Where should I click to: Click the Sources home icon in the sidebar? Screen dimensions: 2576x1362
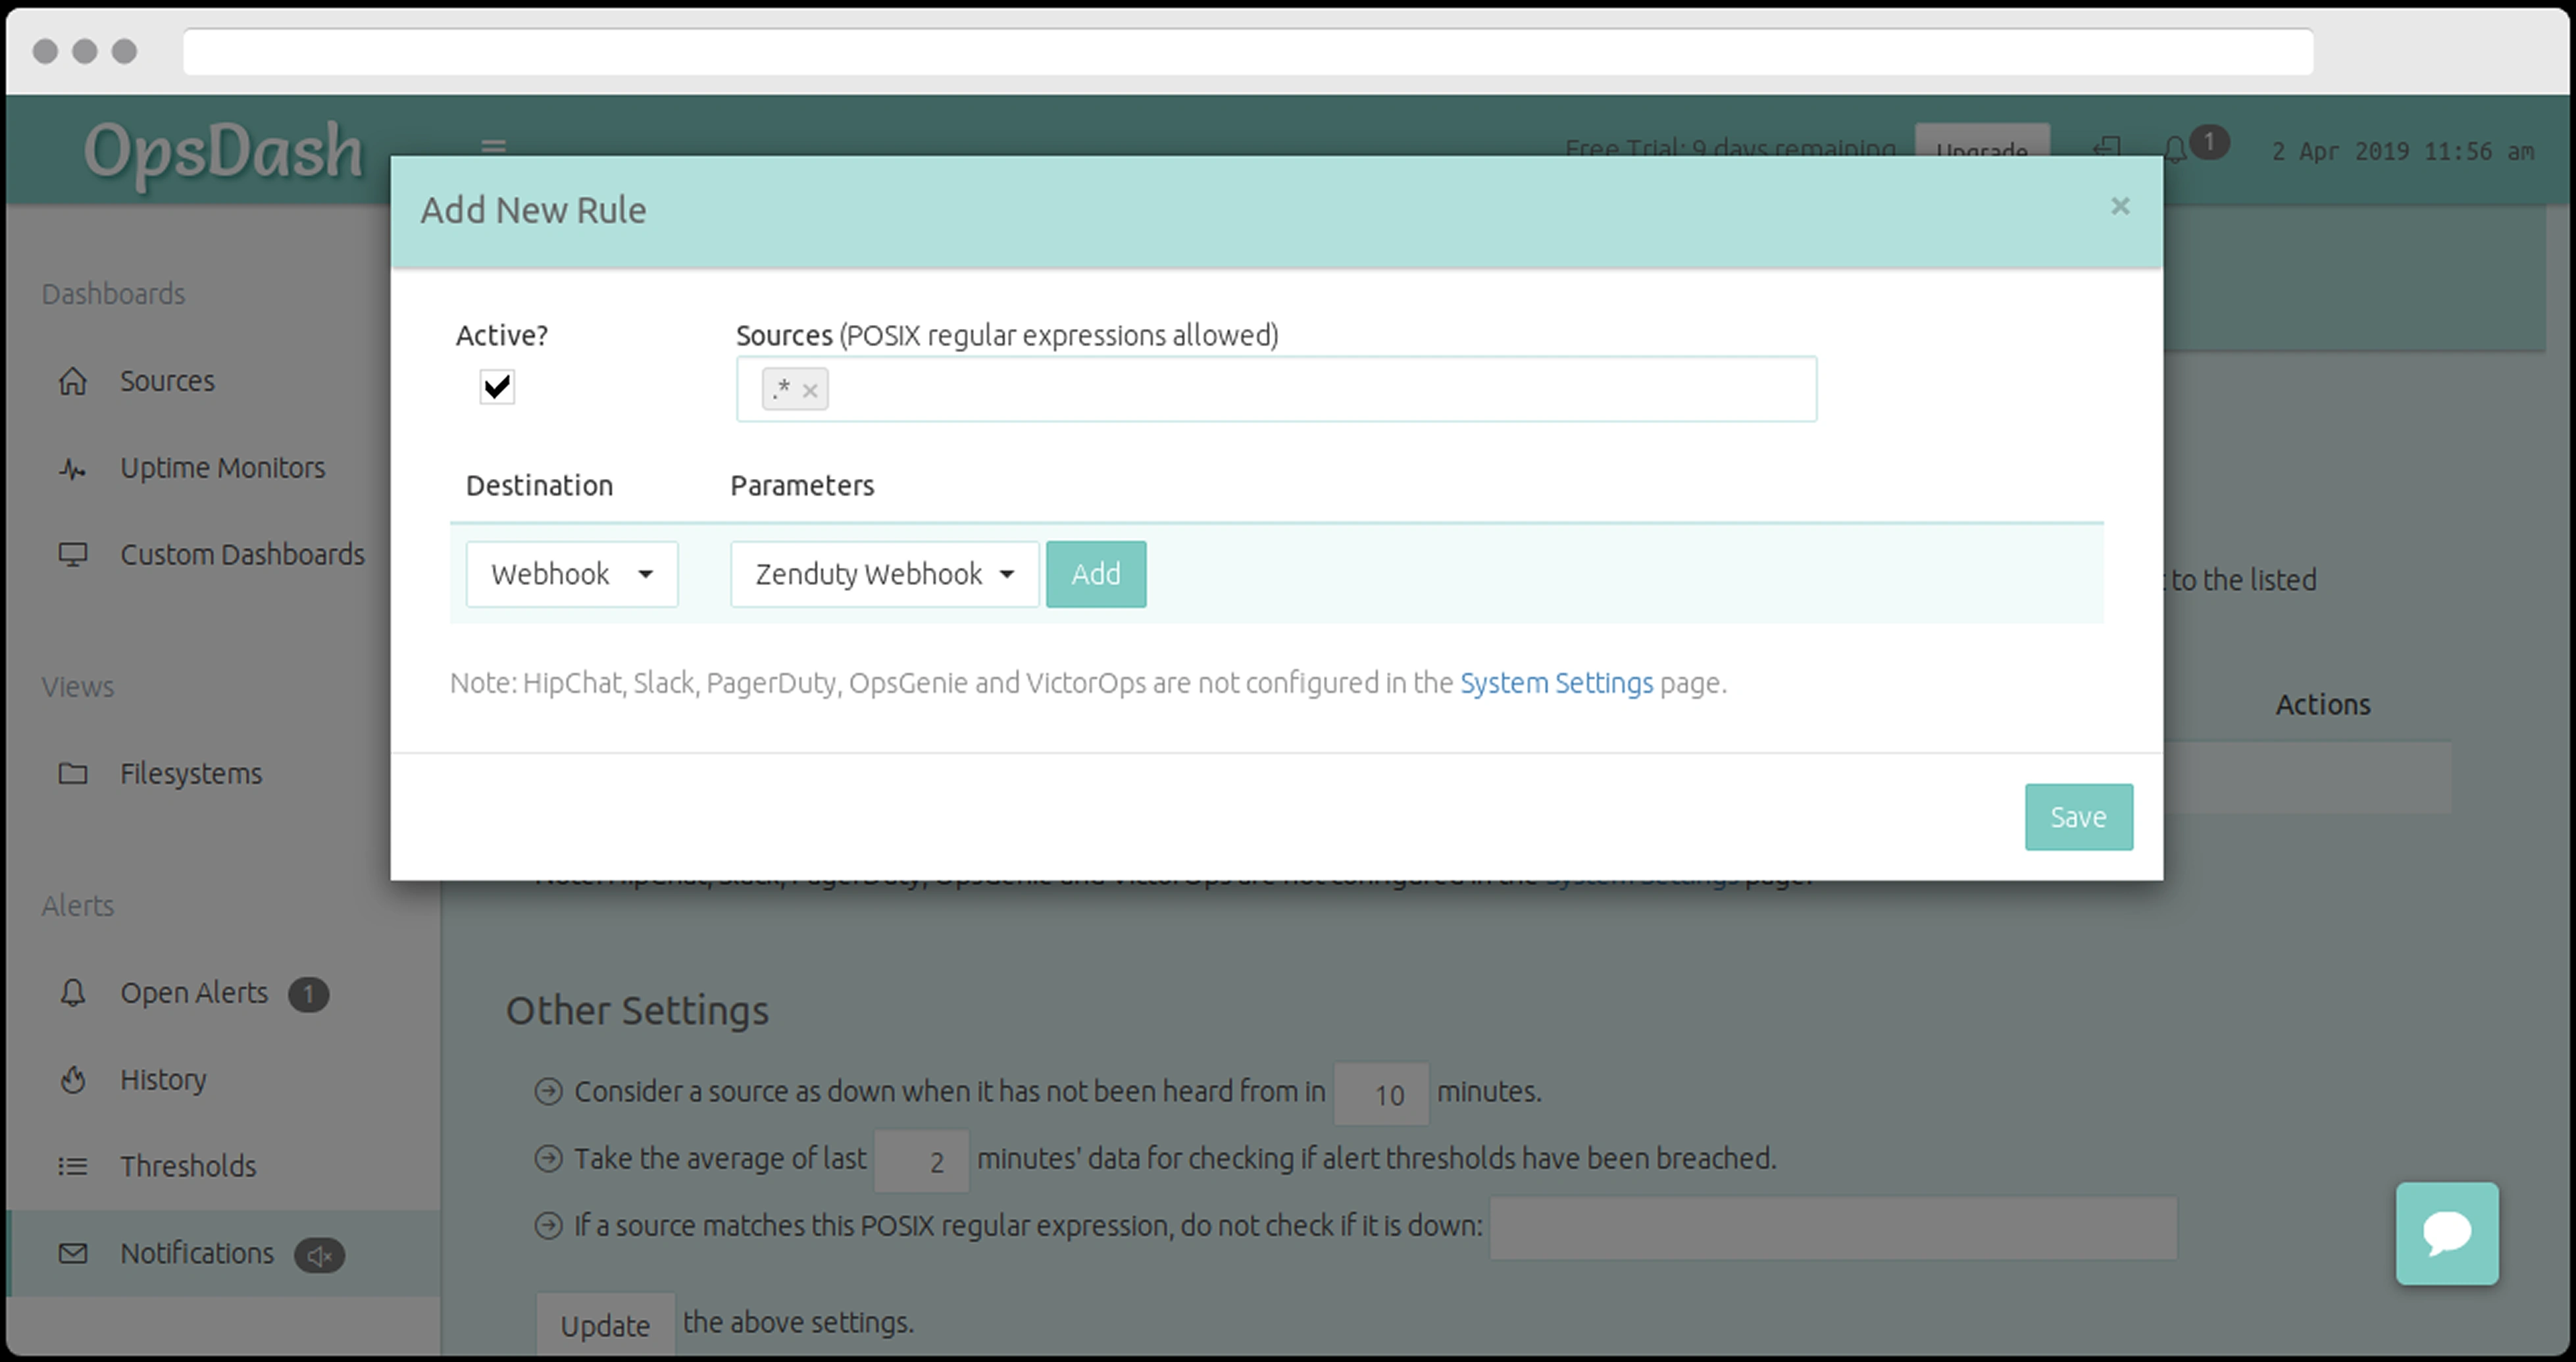point(73,381)
